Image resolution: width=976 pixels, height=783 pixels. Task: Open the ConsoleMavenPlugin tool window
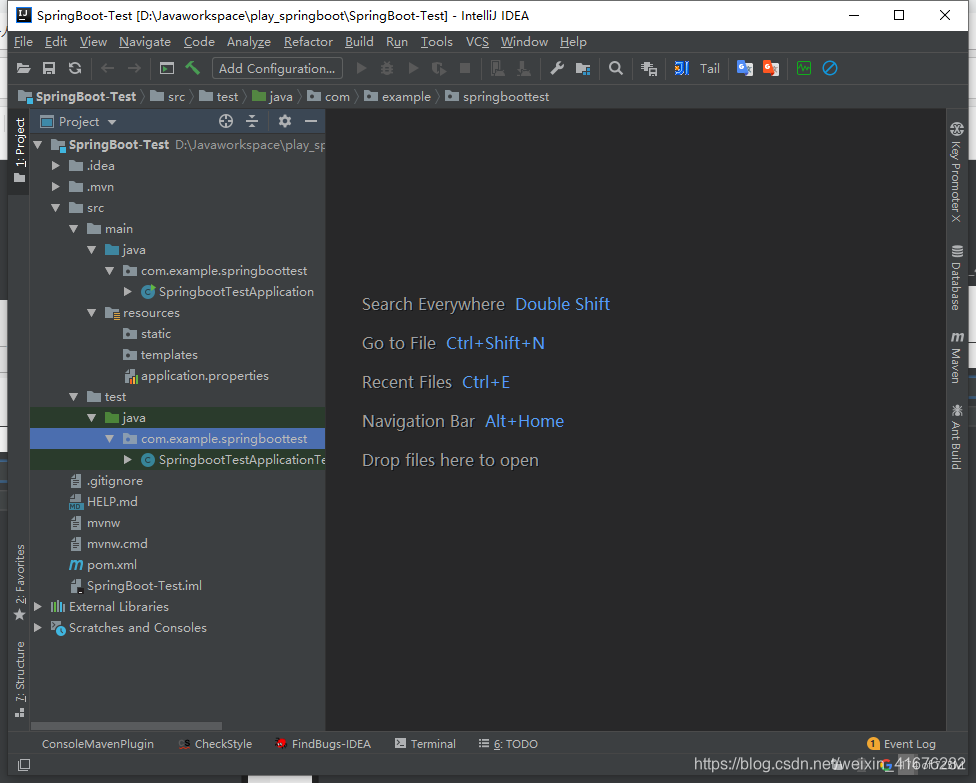click(98, 744)
